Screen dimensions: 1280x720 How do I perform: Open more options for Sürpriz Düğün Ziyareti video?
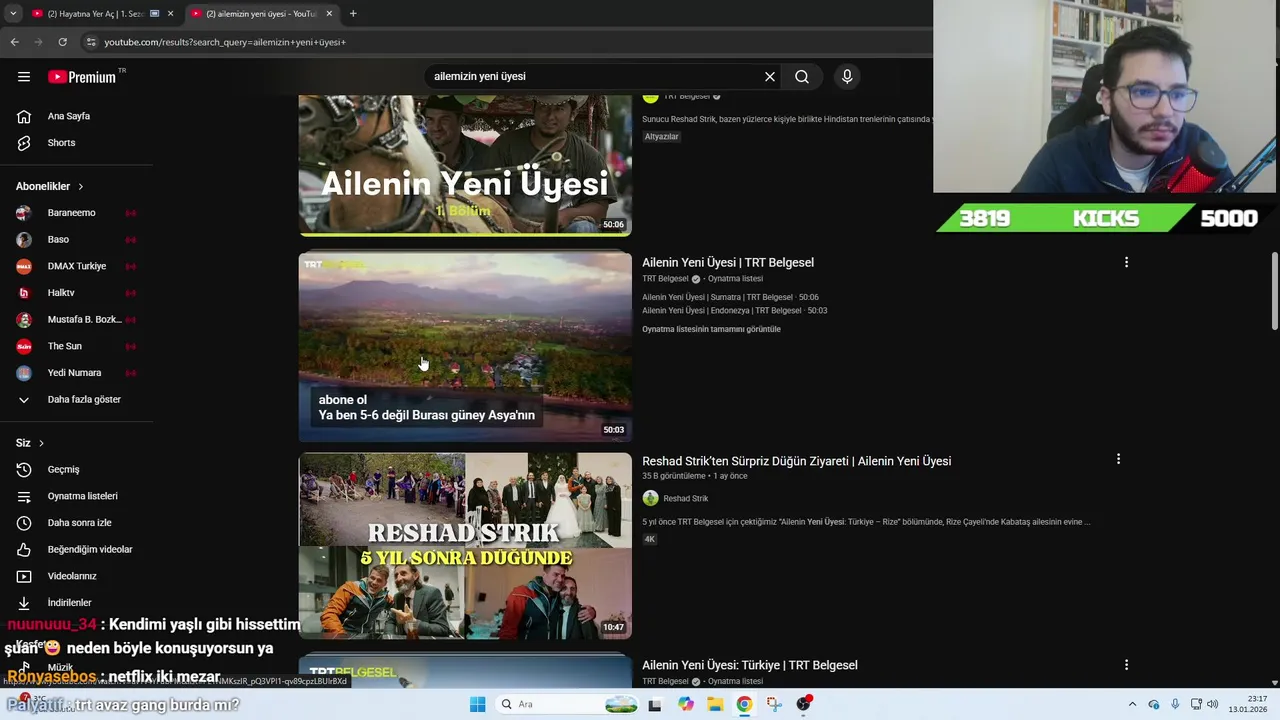point(1118,459)
